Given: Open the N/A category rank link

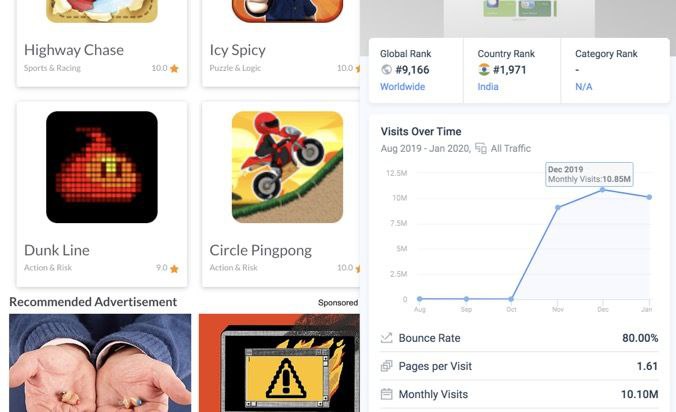Looking at the screenshot, I should click(583, 87).
